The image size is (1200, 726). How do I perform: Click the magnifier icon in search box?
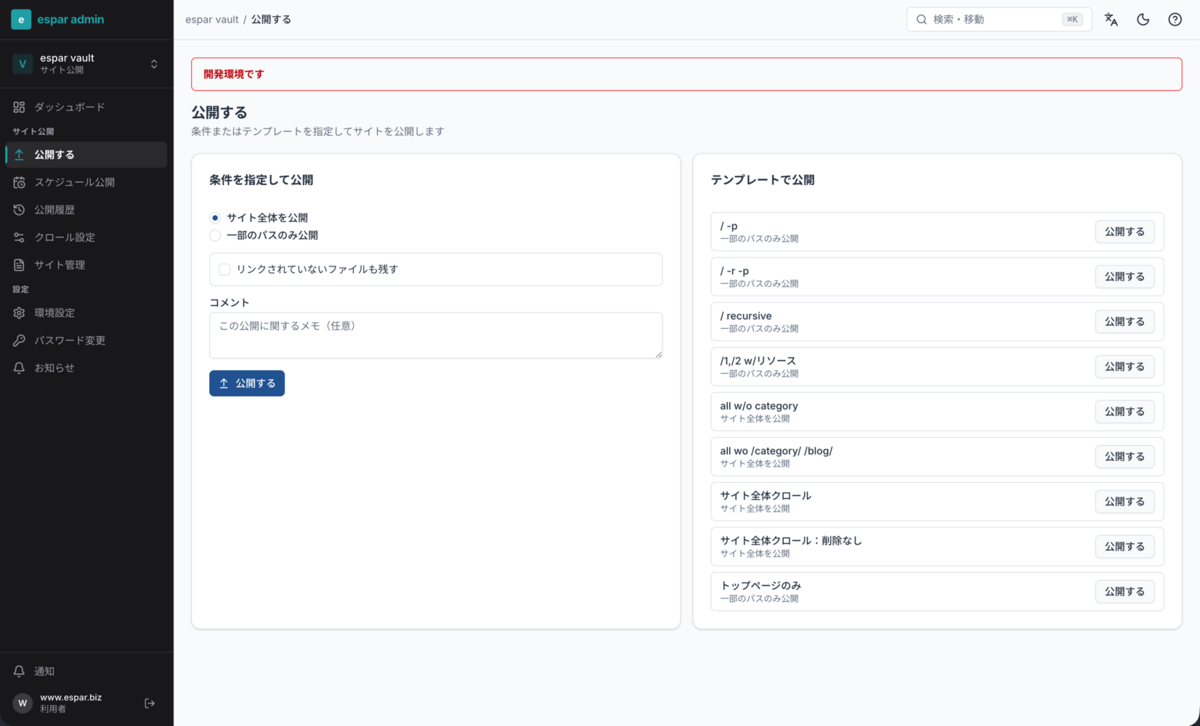click(922, 19)
